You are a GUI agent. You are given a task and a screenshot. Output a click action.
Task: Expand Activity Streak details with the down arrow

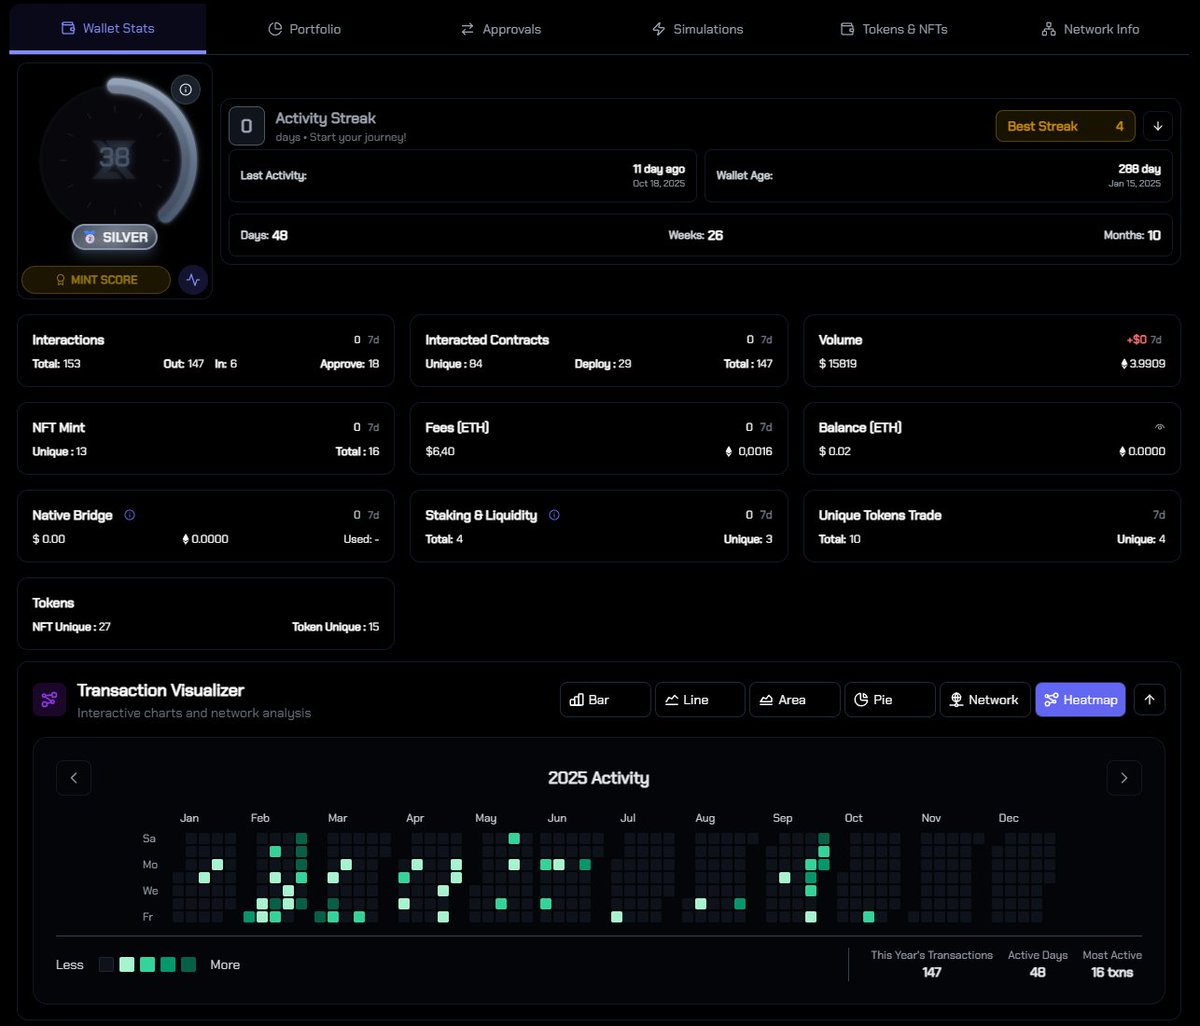point(1157,126)
